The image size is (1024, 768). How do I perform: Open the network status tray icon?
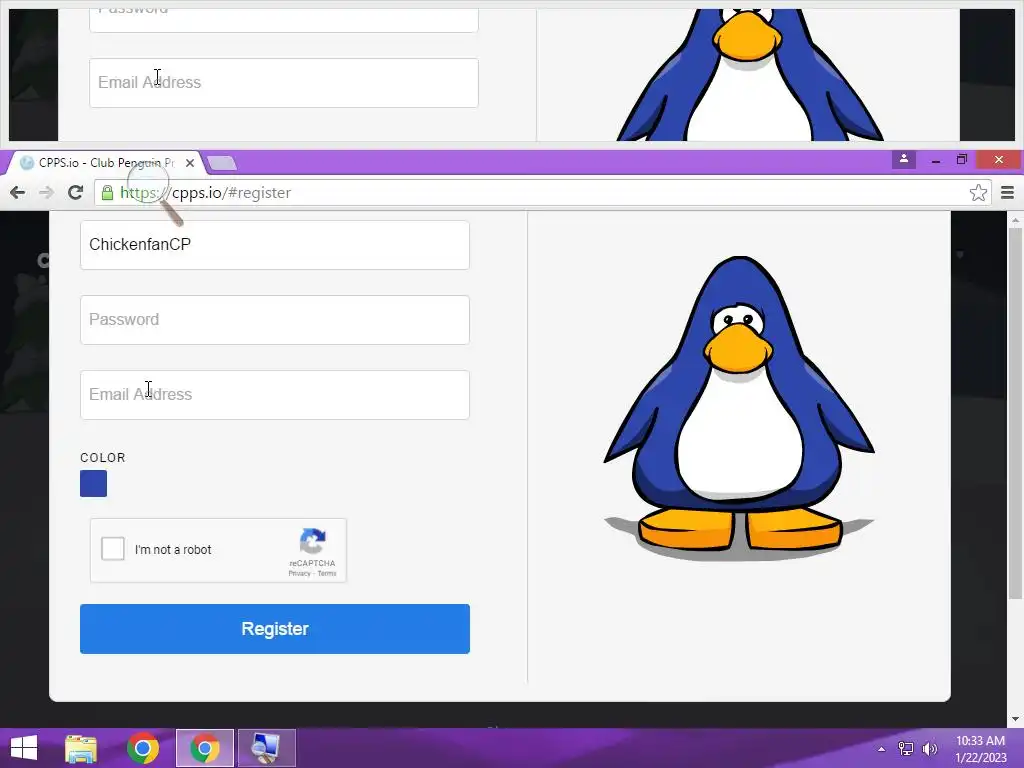pos(905,749)
